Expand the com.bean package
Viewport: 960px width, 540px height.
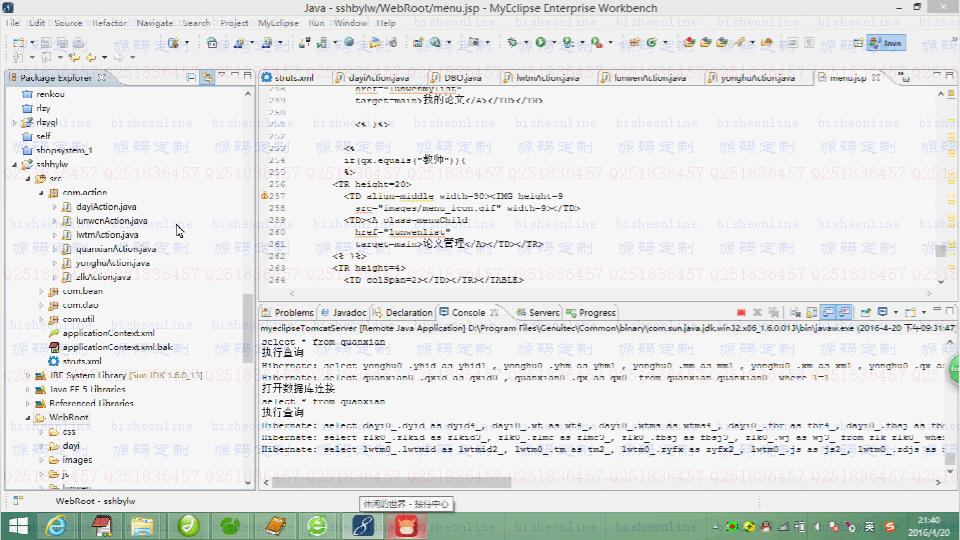pos(41,291)
